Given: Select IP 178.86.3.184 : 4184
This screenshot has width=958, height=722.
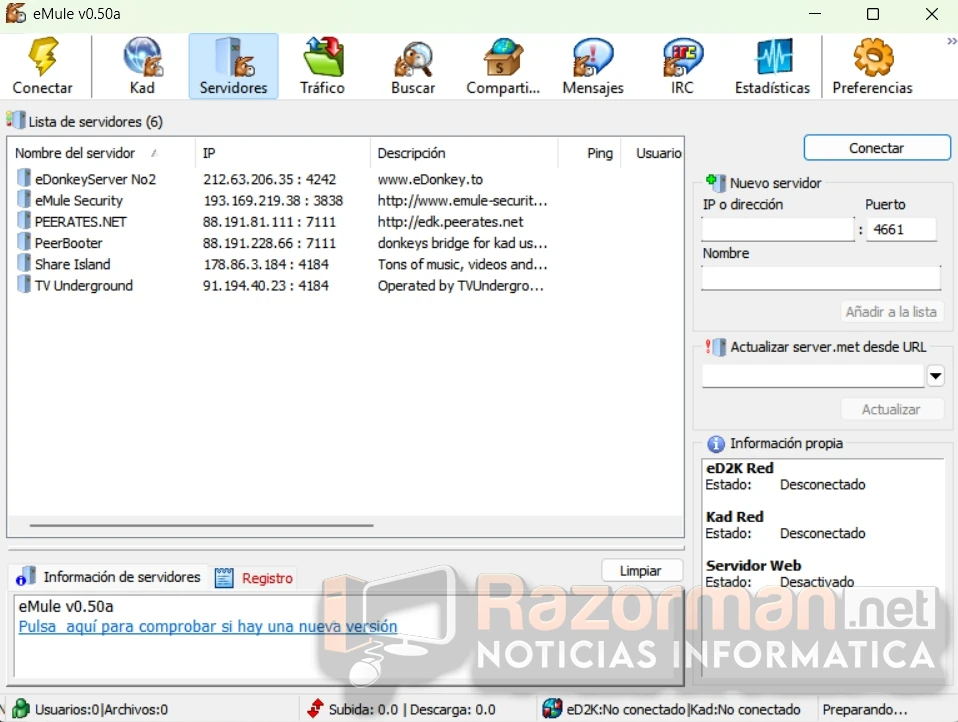Looking at the screenshot, I should point(266,264).
